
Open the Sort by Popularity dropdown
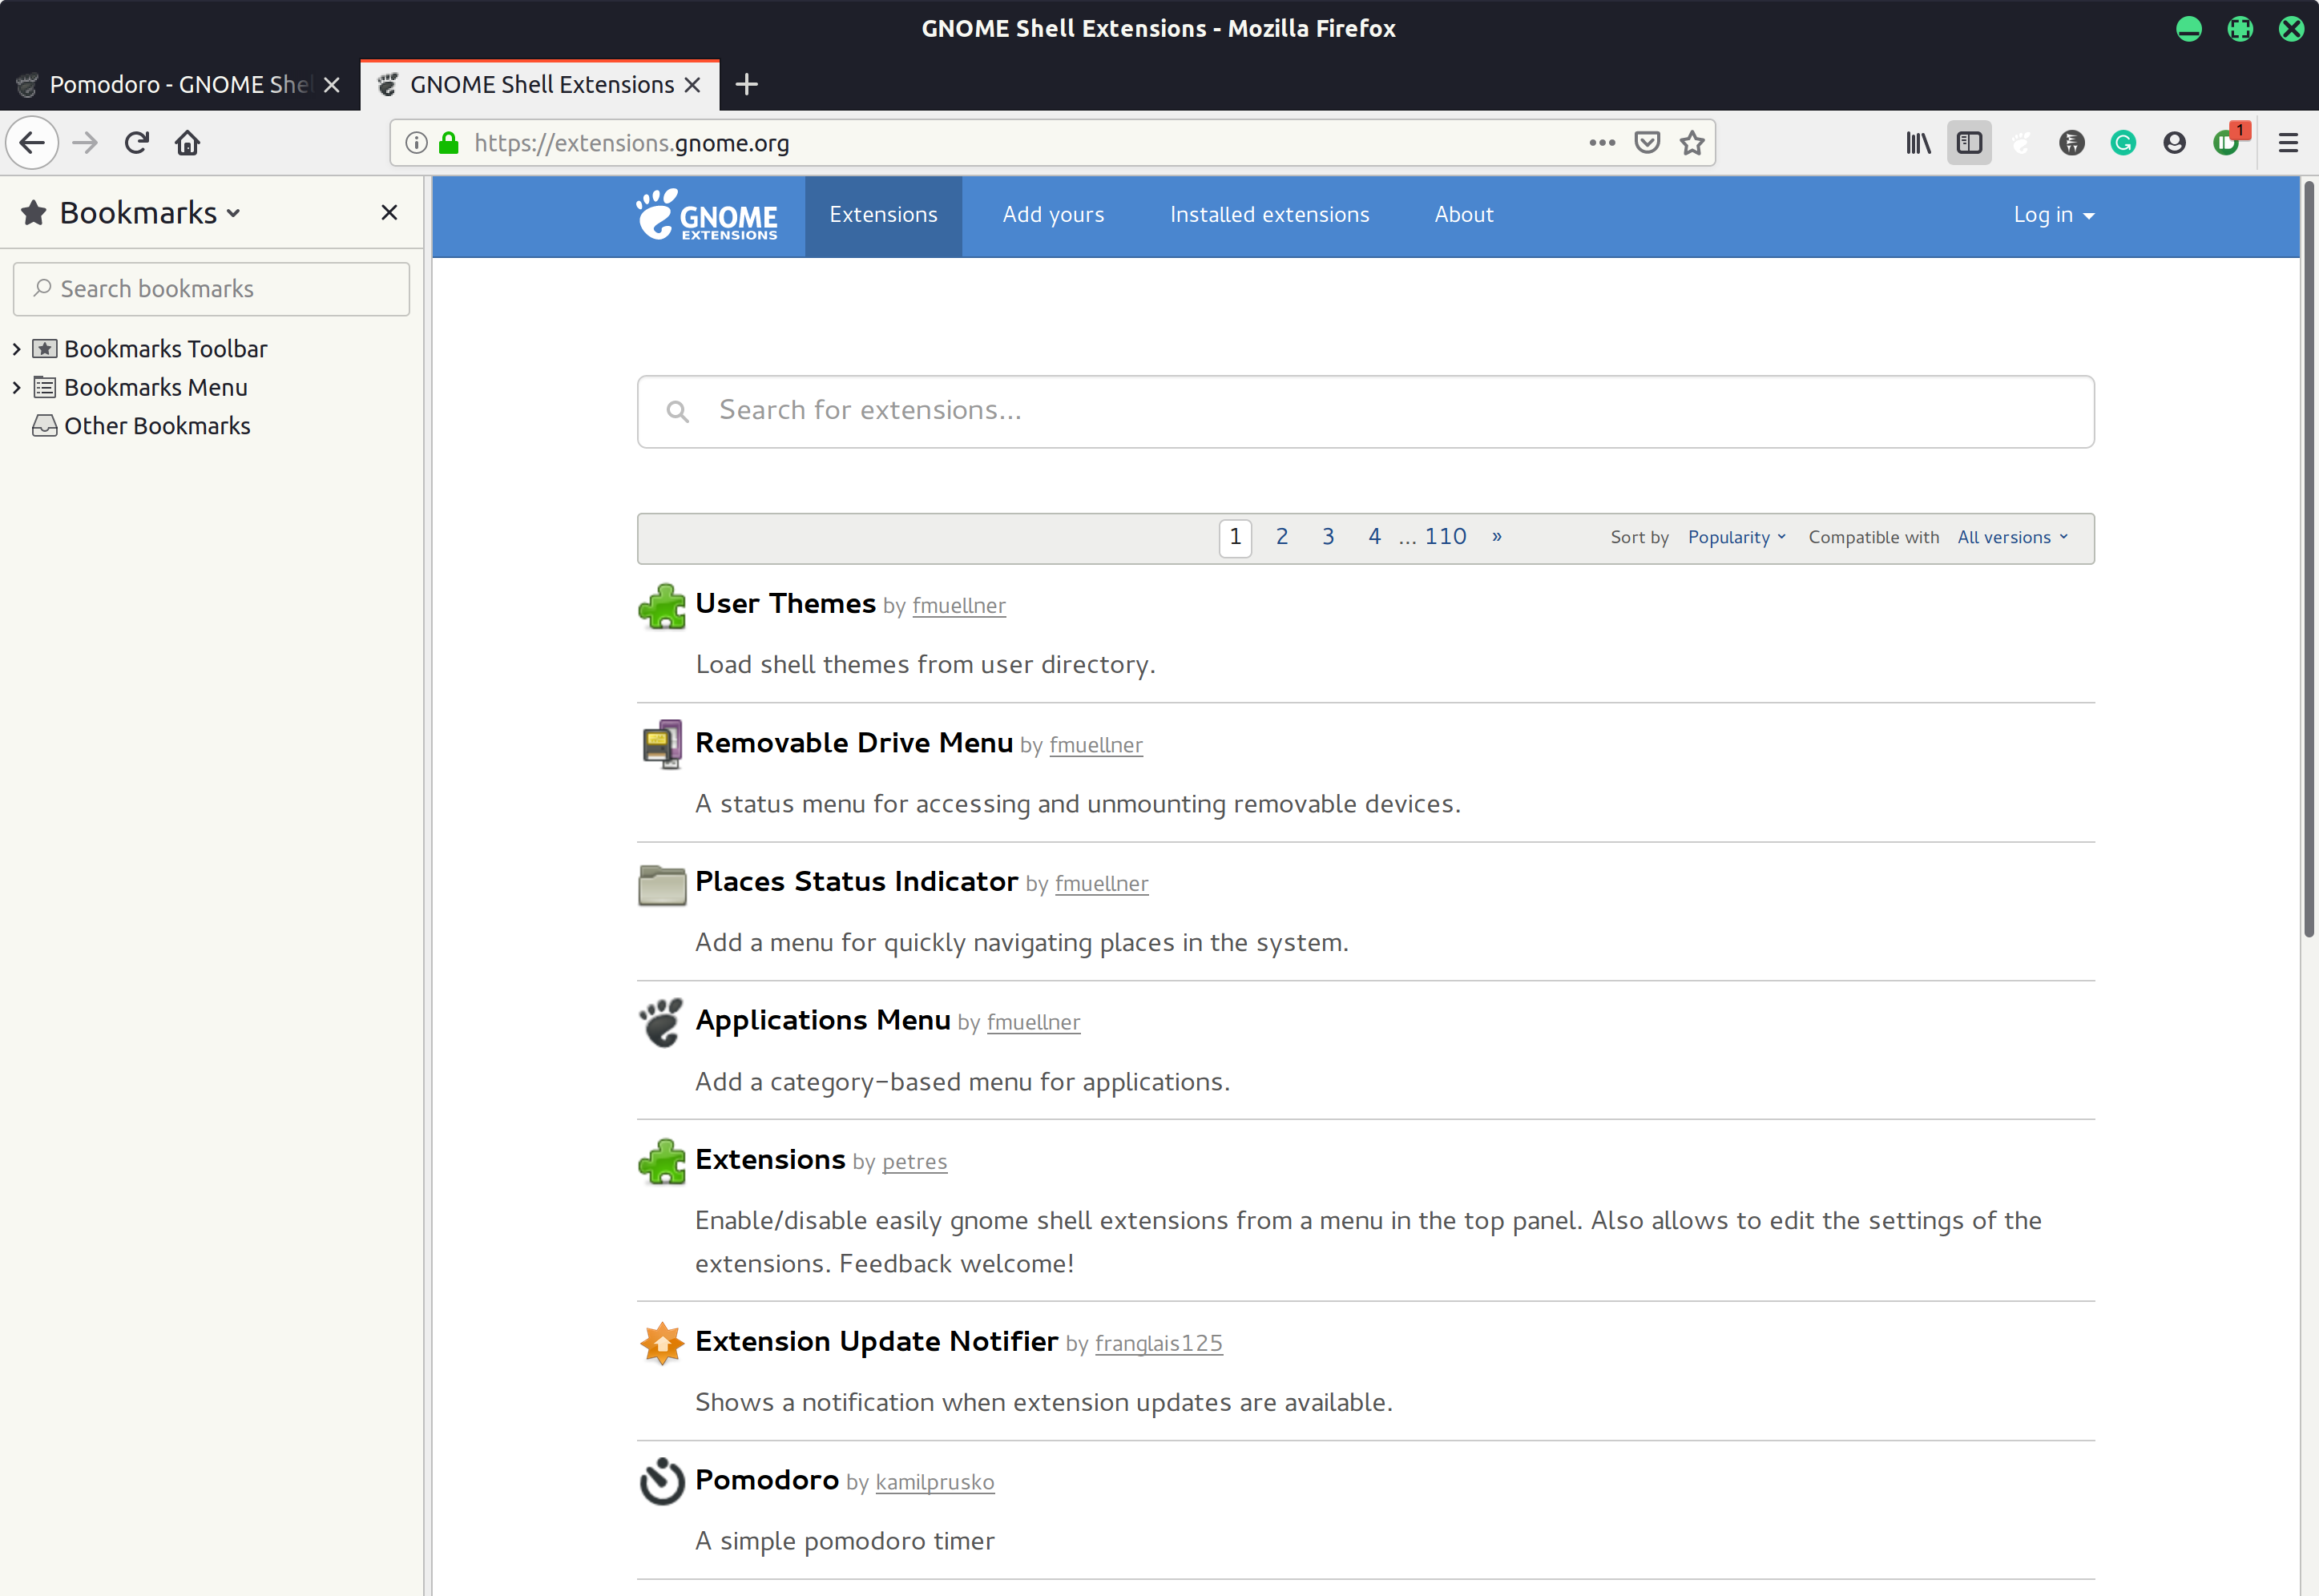1736,538
